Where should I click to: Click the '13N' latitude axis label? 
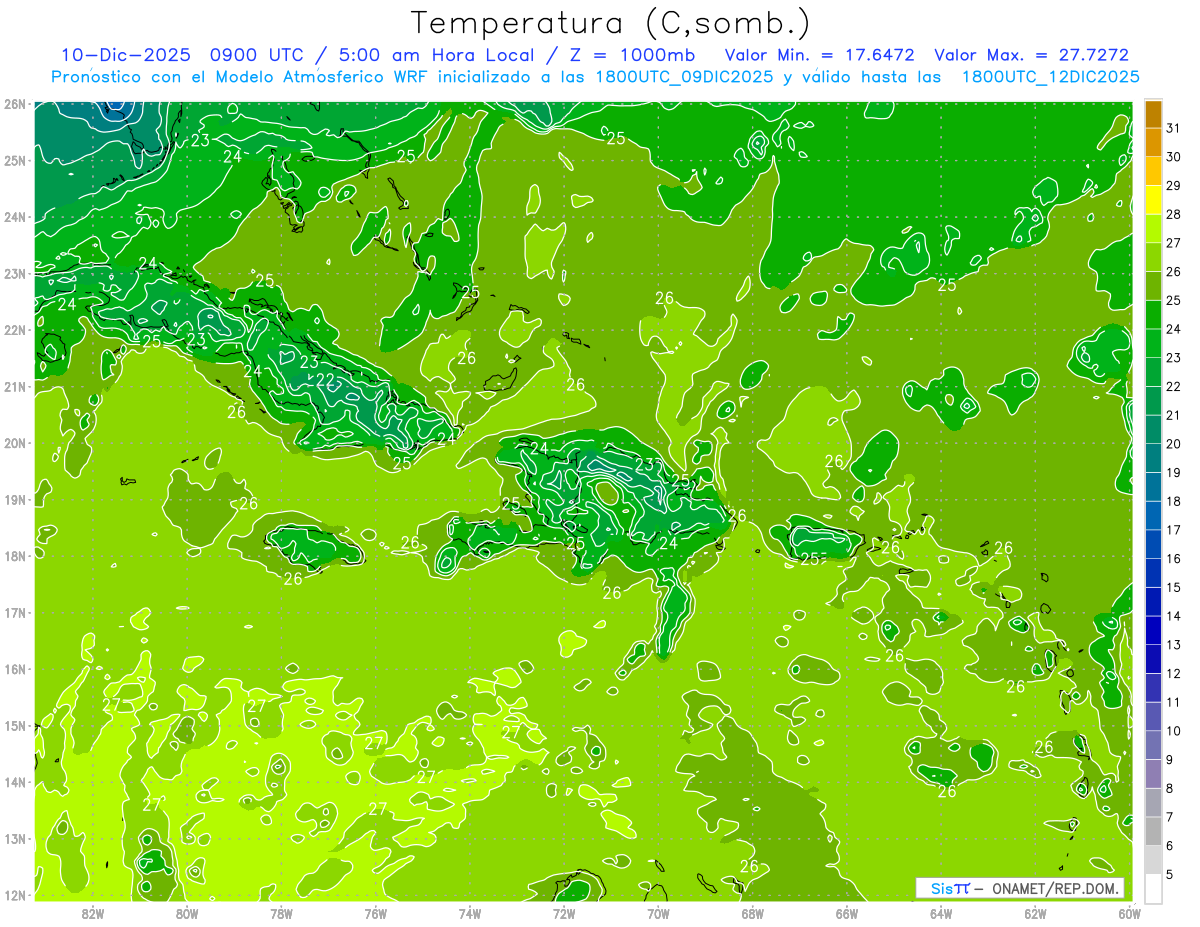(x=13, y=838)
